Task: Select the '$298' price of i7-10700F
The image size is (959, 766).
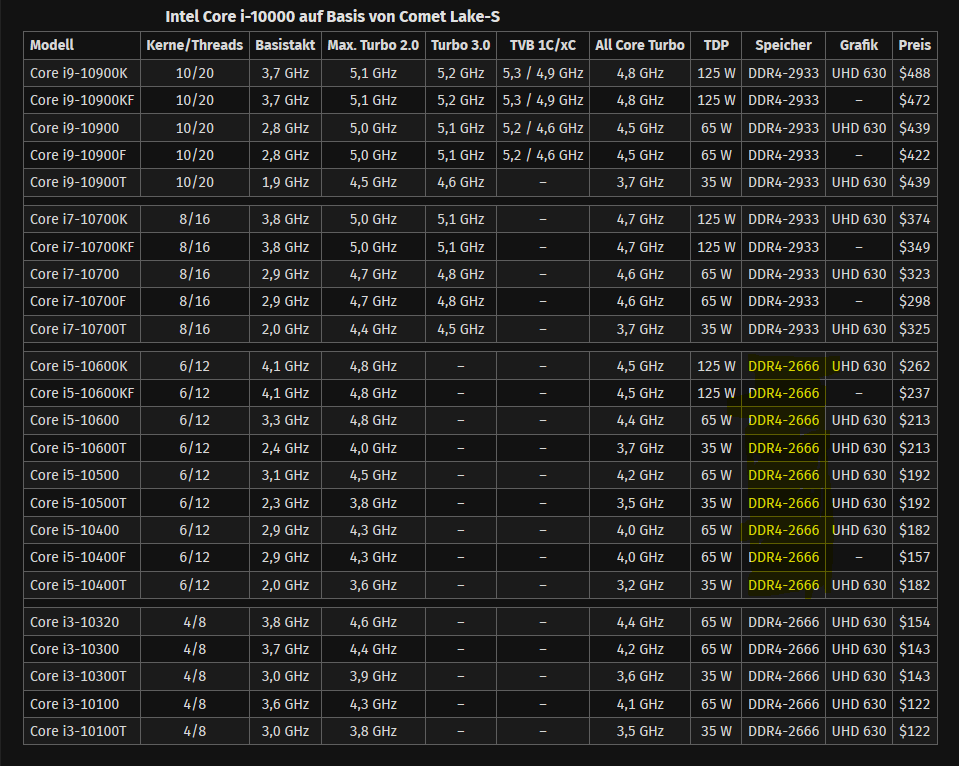Action: pyautogui.click(x=914, y=301)
